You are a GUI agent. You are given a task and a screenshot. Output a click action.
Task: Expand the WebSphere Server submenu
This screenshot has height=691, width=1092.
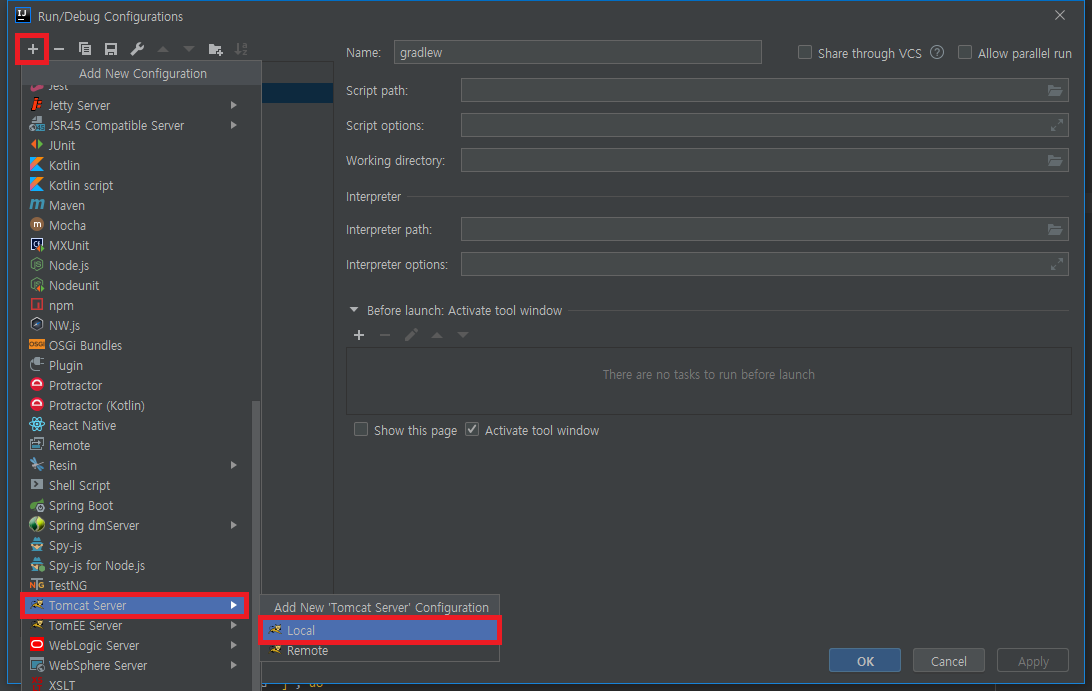pyautogui.click(x=234, y=665)
